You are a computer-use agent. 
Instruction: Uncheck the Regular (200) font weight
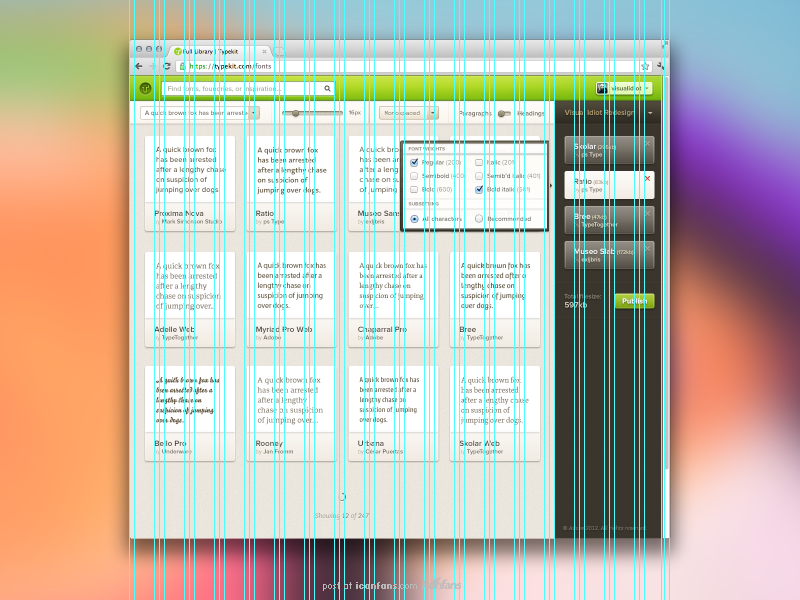coord(414,162)
